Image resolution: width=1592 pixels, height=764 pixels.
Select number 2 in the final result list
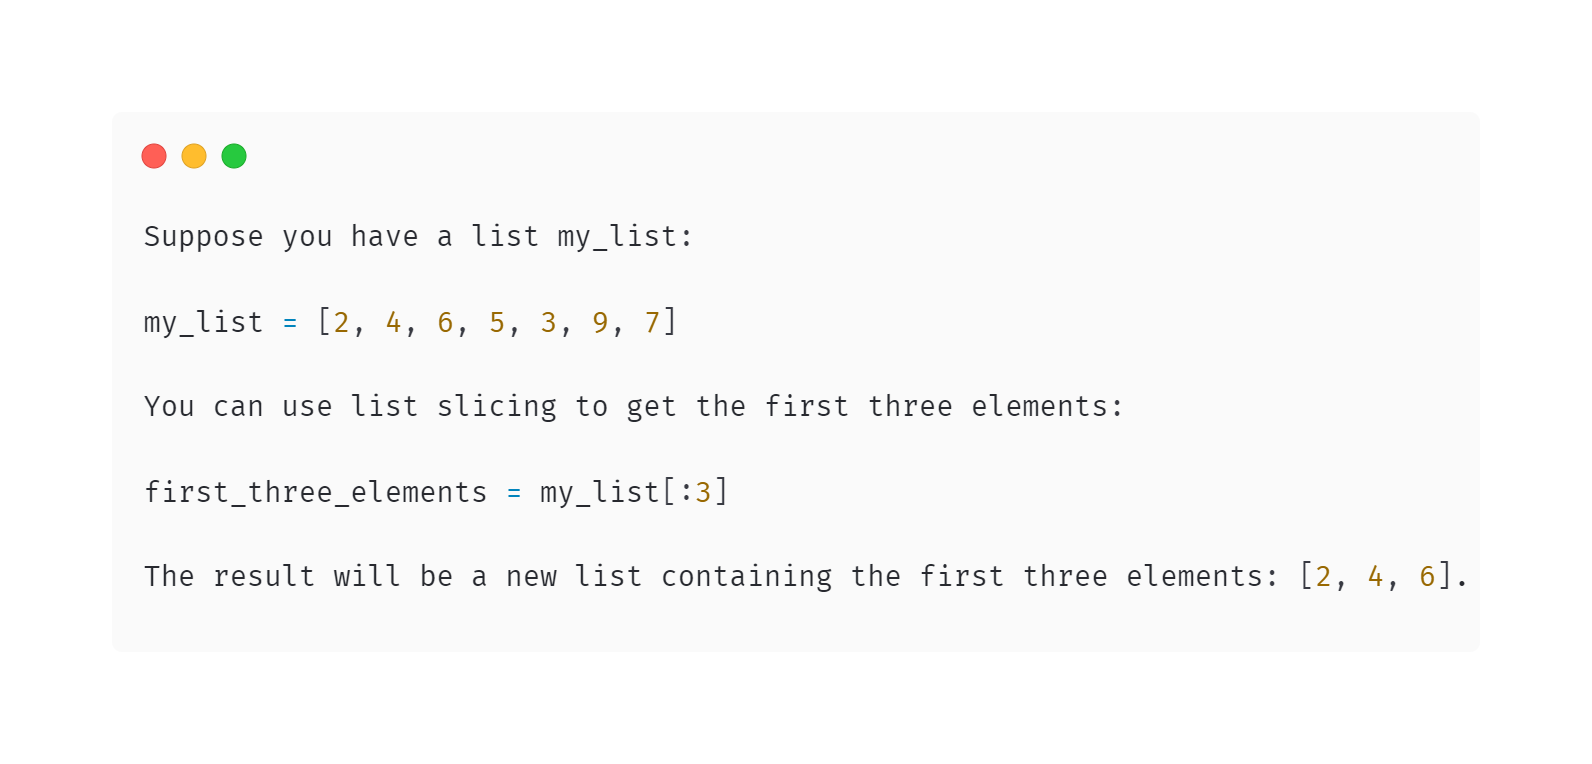pyautogui.click(x=1324, y=577)
